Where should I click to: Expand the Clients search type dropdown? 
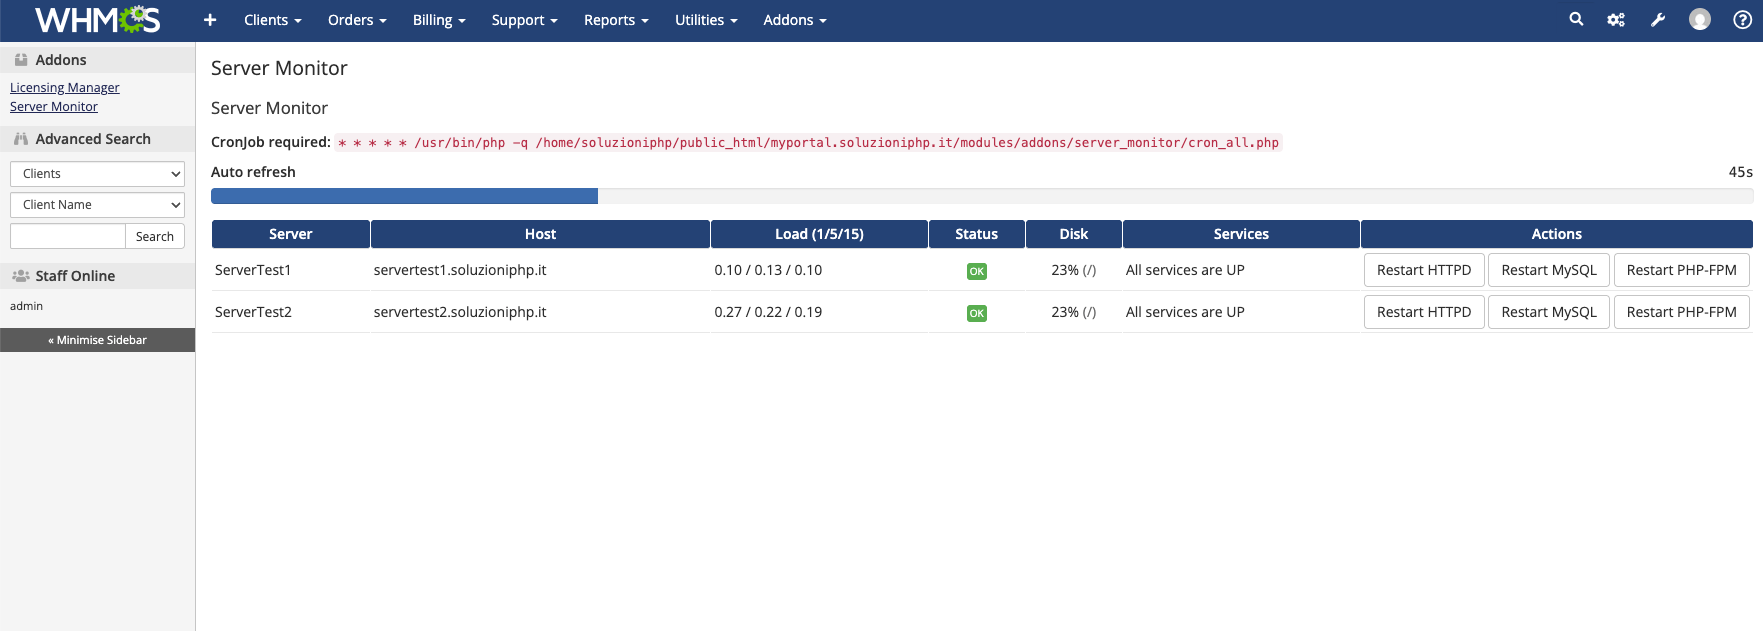[x=97, y=174]
